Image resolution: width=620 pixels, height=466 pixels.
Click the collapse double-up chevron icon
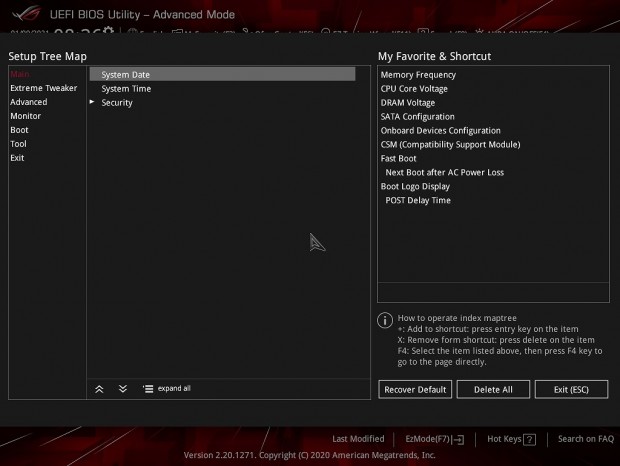coord(99,389)
